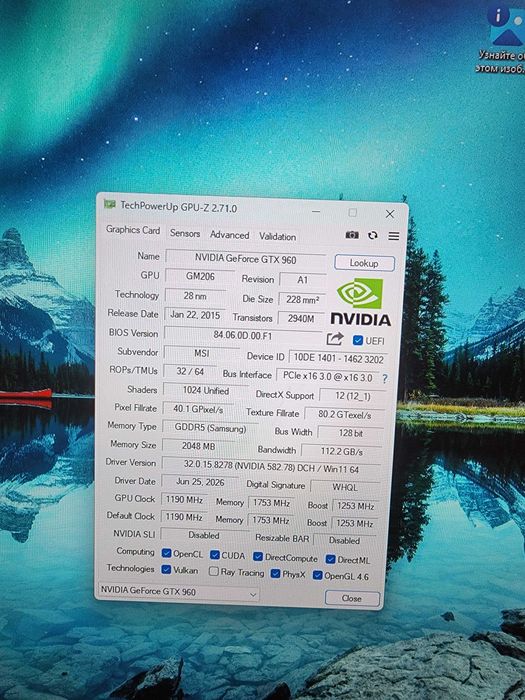
Task: Close GPU-Z with the X button
Action: (390, 214)
